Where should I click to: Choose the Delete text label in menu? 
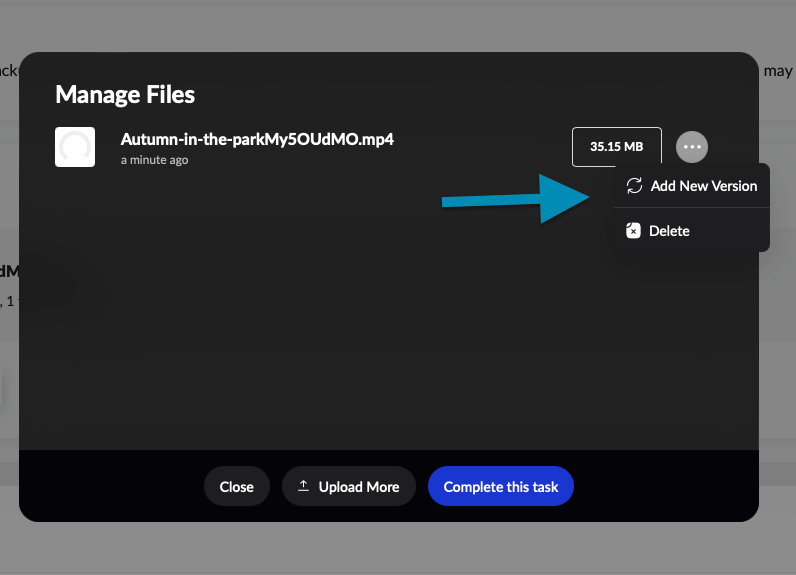(x=669, y=231)
